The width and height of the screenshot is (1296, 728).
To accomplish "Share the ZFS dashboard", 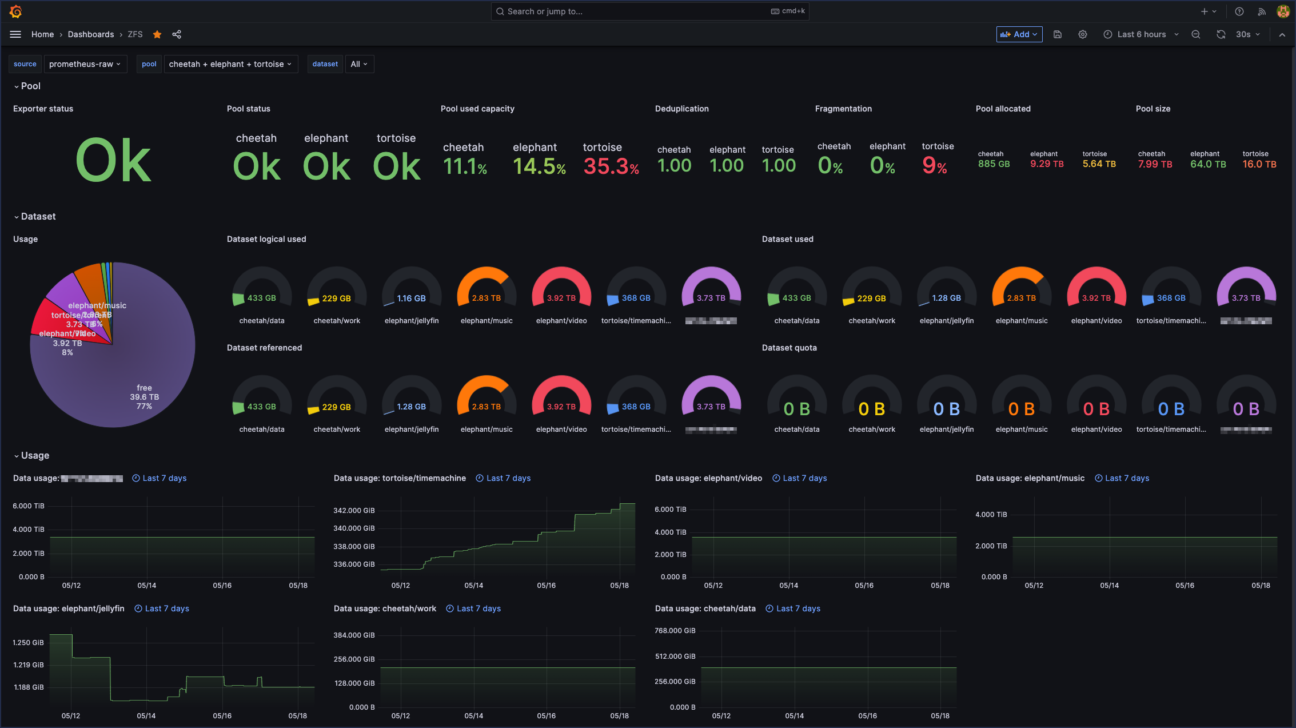I will point(177,34).
